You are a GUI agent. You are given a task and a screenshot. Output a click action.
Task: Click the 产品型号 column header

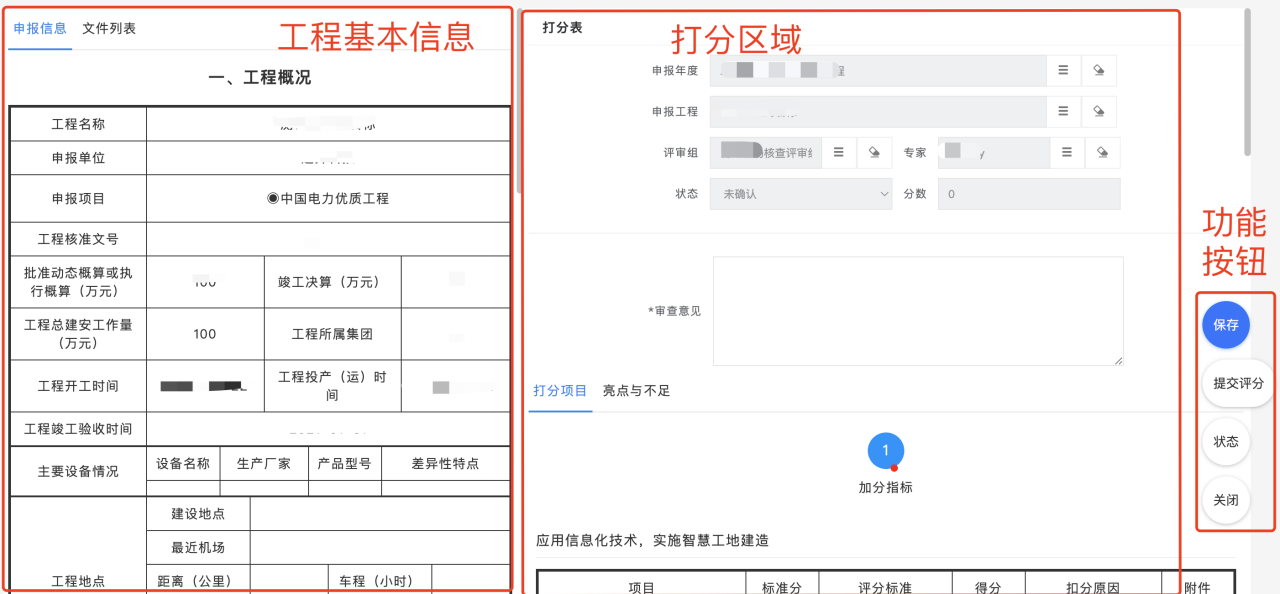click(345, 463)
